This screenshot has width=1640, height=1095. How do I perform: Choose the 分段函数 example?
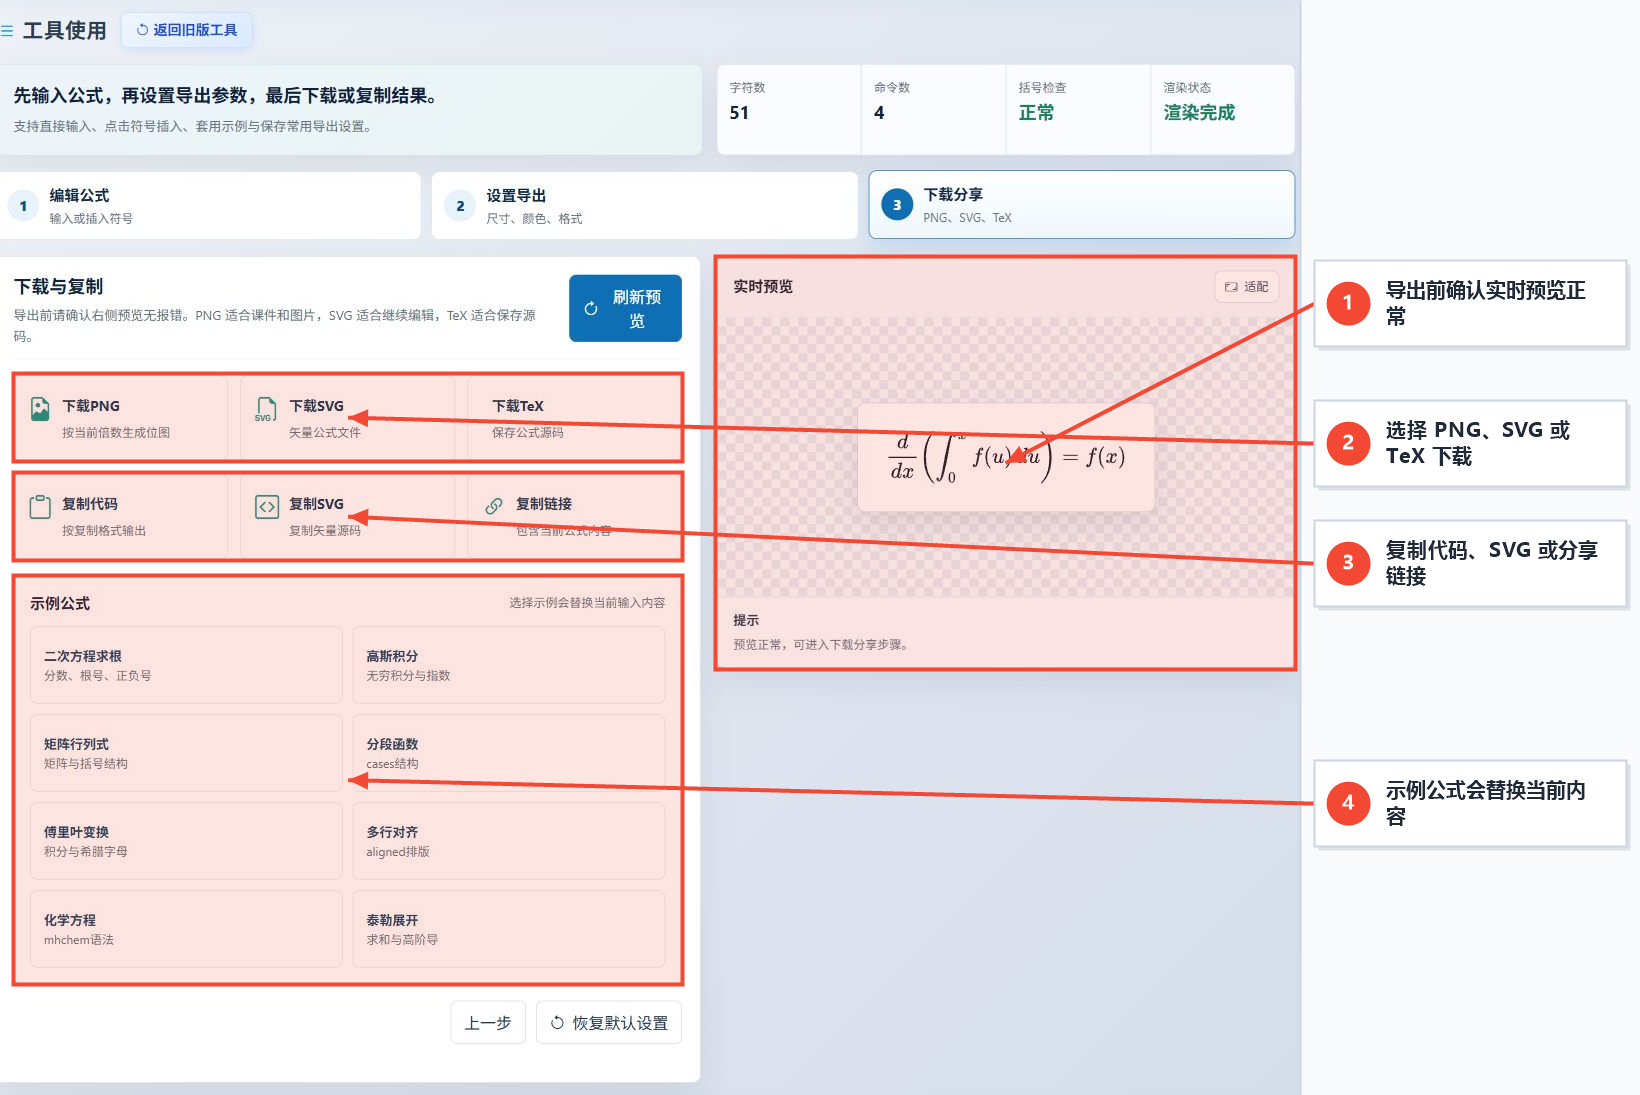point(509,753)
